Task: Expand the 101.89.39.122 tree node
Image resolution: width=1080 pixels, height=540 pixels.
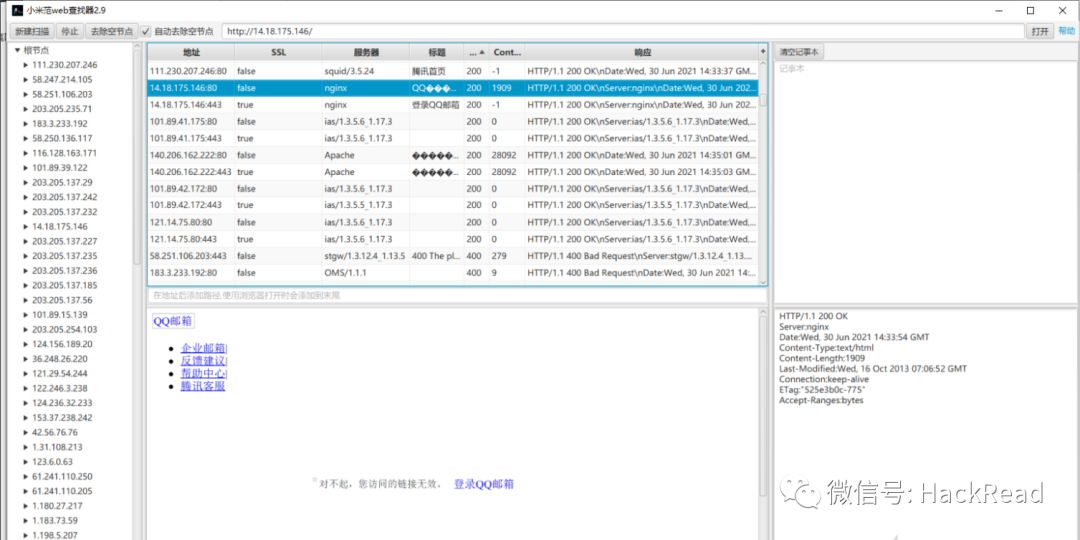Action: click(26, 168)
